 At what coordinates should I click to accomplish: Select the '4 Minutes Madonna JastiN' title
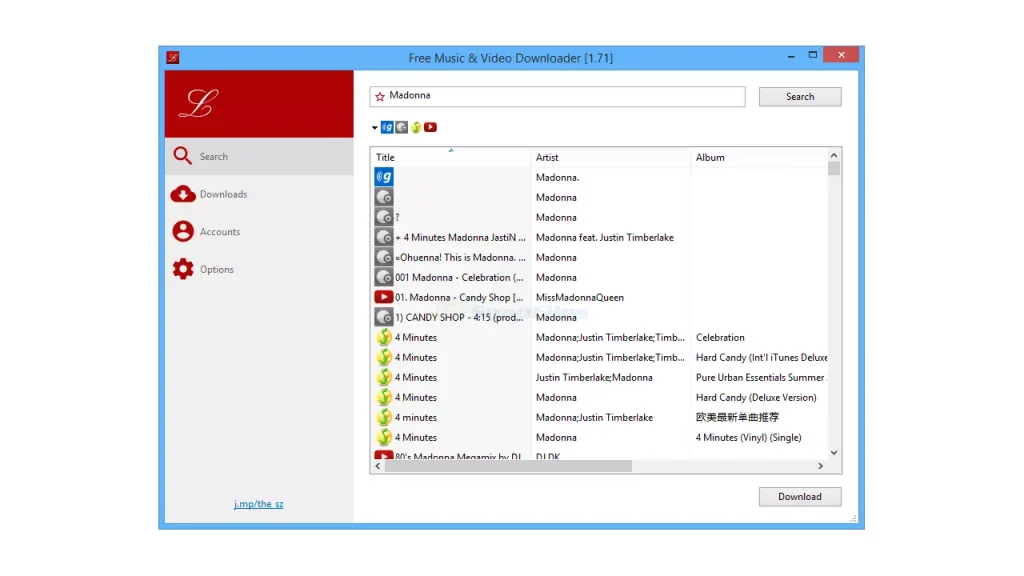click(460, 238)
